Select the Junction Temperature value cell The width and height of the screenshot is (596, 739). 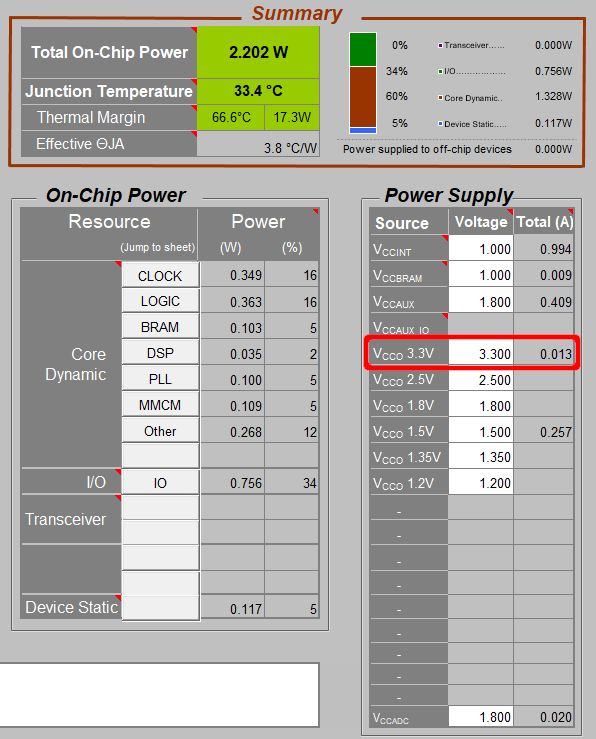tap(258, 91)
